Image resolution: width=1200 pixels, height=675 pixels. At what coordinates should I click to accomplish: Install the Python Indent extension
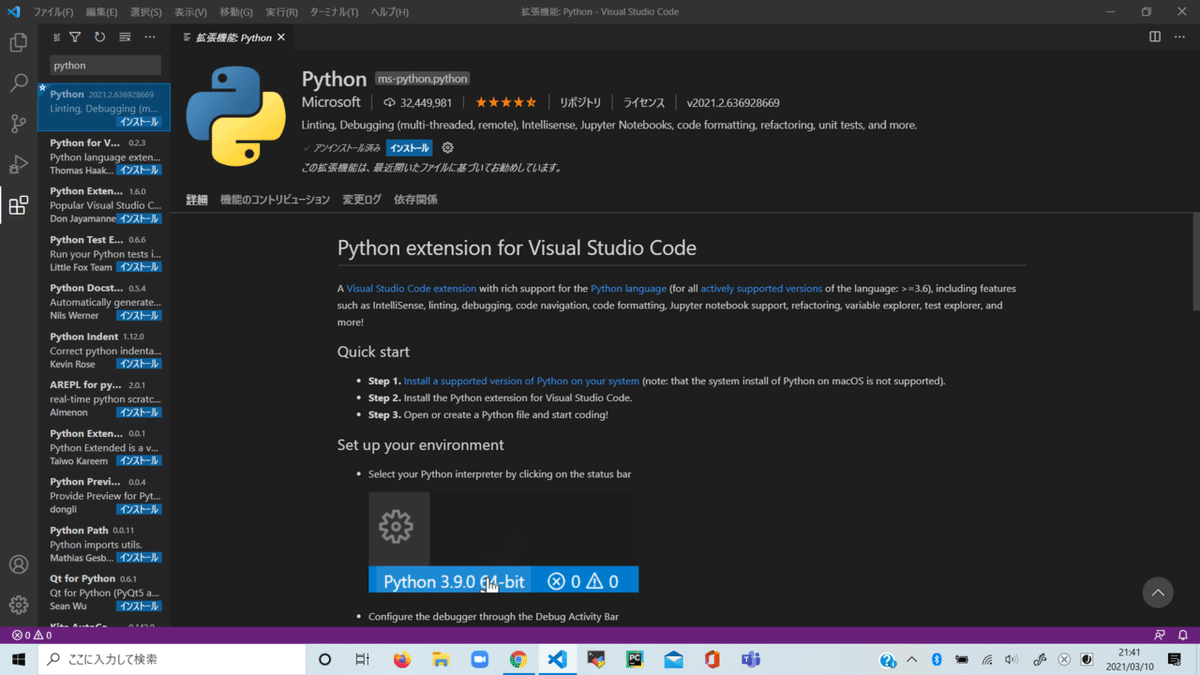(x=138, y=364)
